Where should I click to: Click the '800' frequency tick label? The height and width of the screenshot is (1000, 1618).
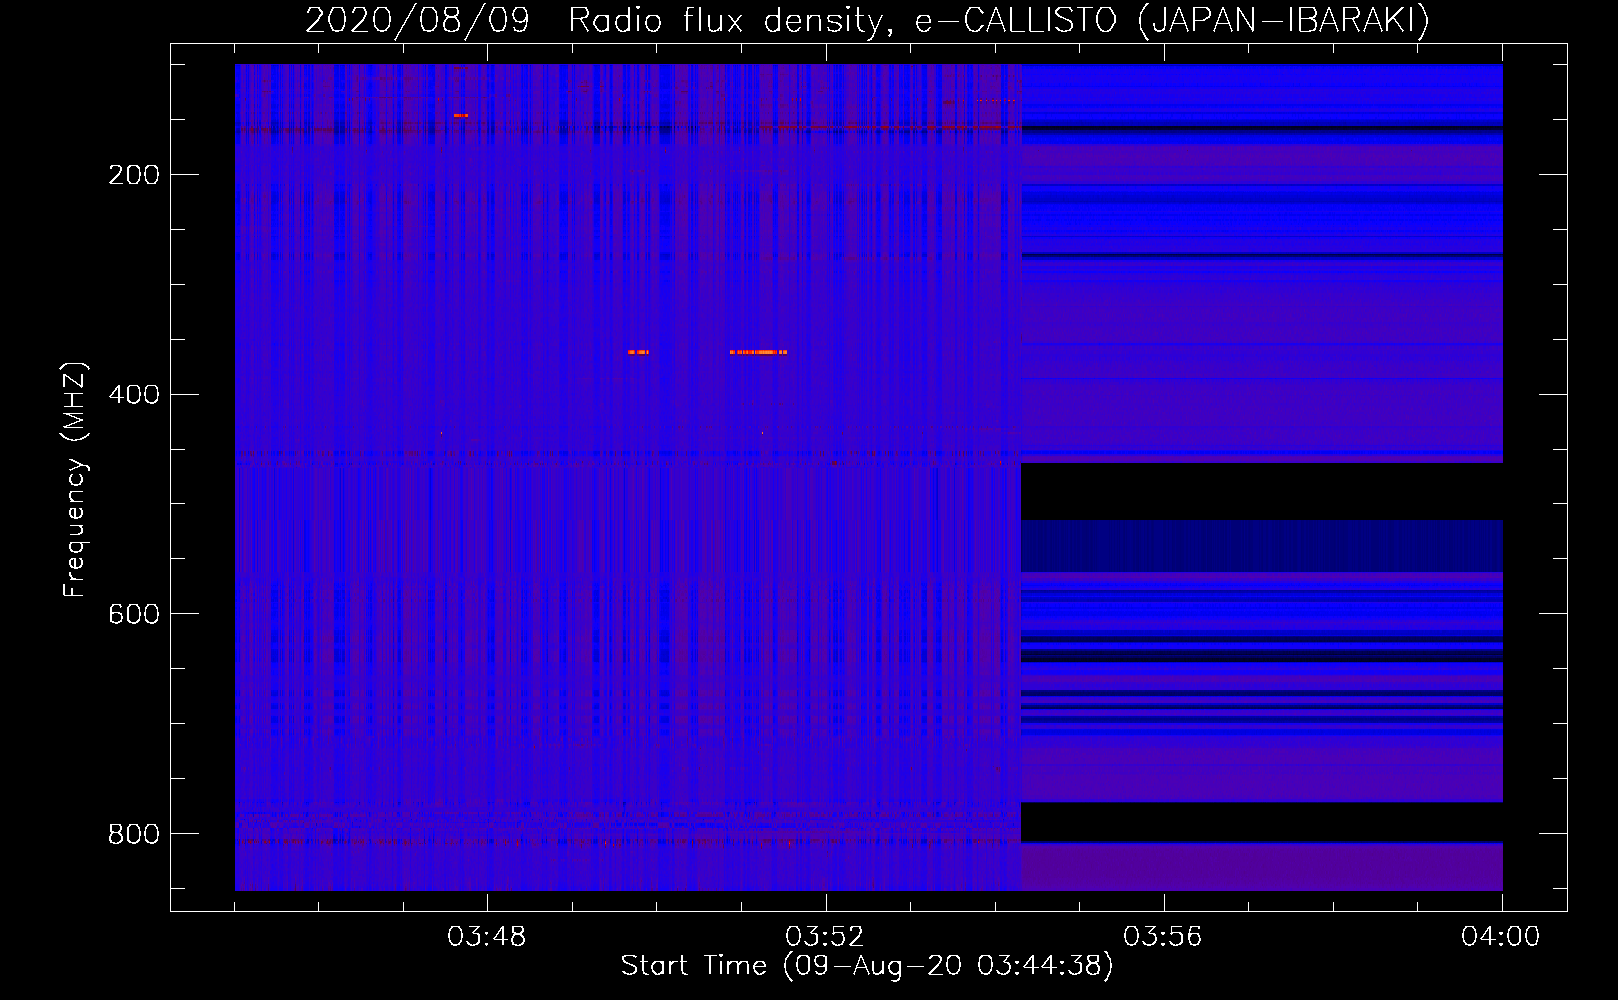pos(134,833)
